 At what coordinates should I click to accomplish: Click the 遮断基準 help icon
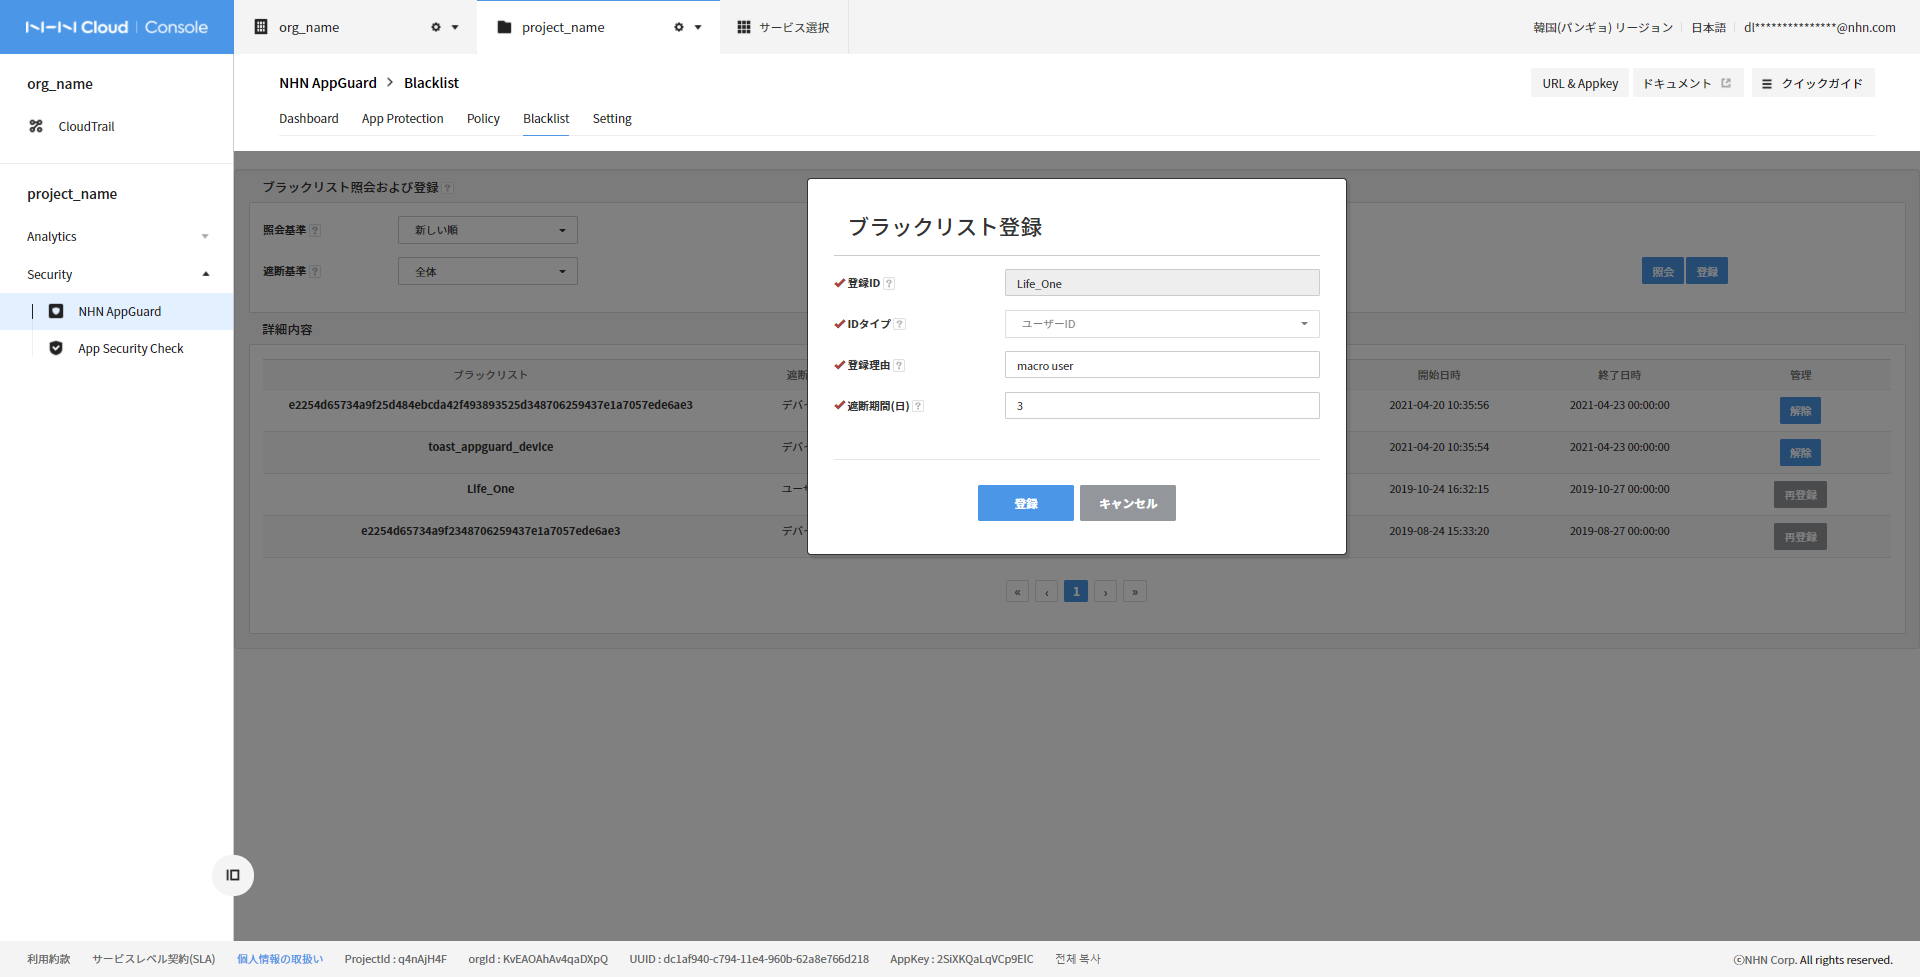[x=315, y=271]
